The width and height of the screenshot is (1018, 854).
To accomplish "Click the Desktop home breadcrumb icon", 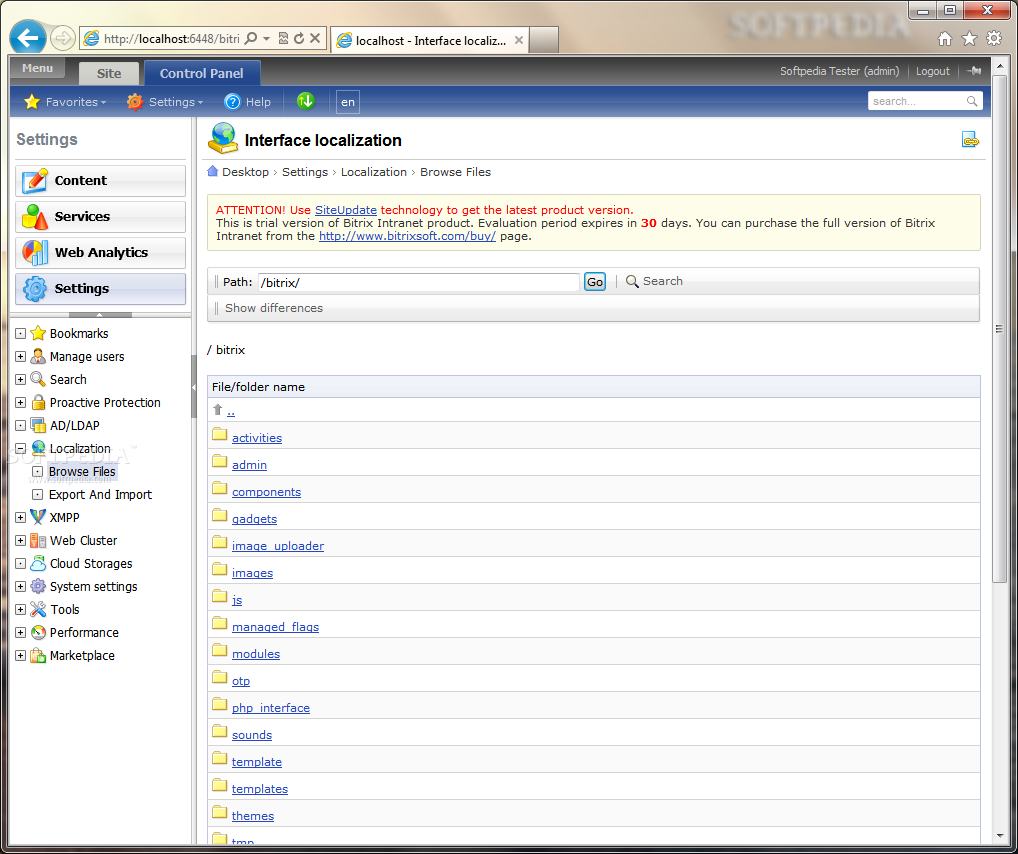I will click(212, 171).
